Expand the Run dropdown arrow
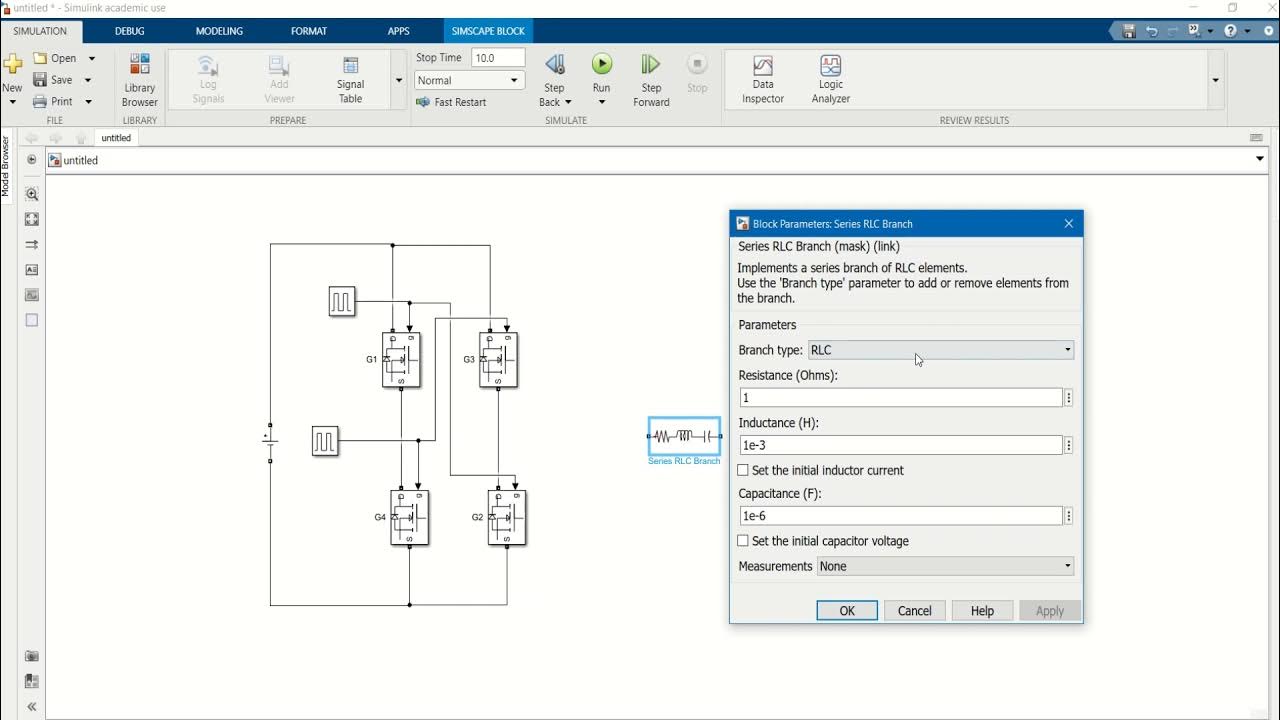The image size is (1280, 720). coord(601,102)
